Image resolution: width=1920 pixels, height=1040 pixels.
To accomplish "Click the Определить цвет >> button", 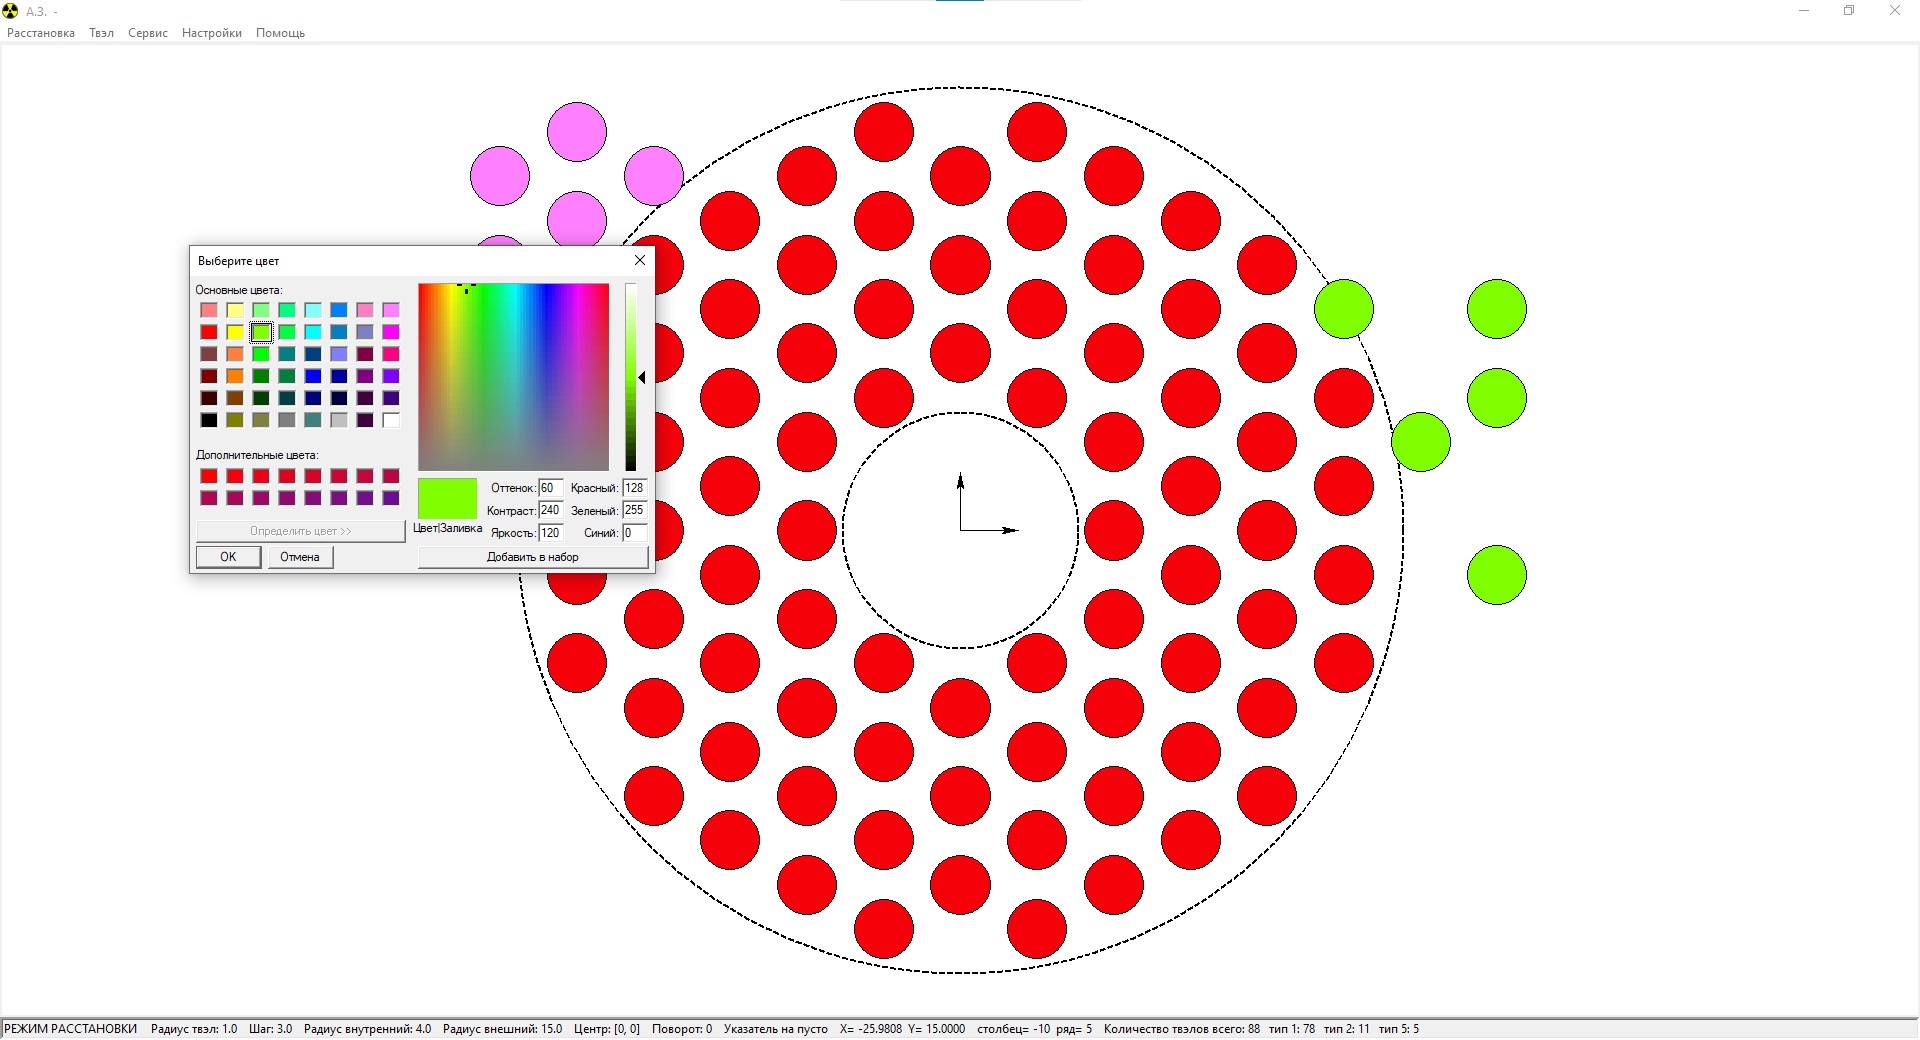I will pos(300,531).
